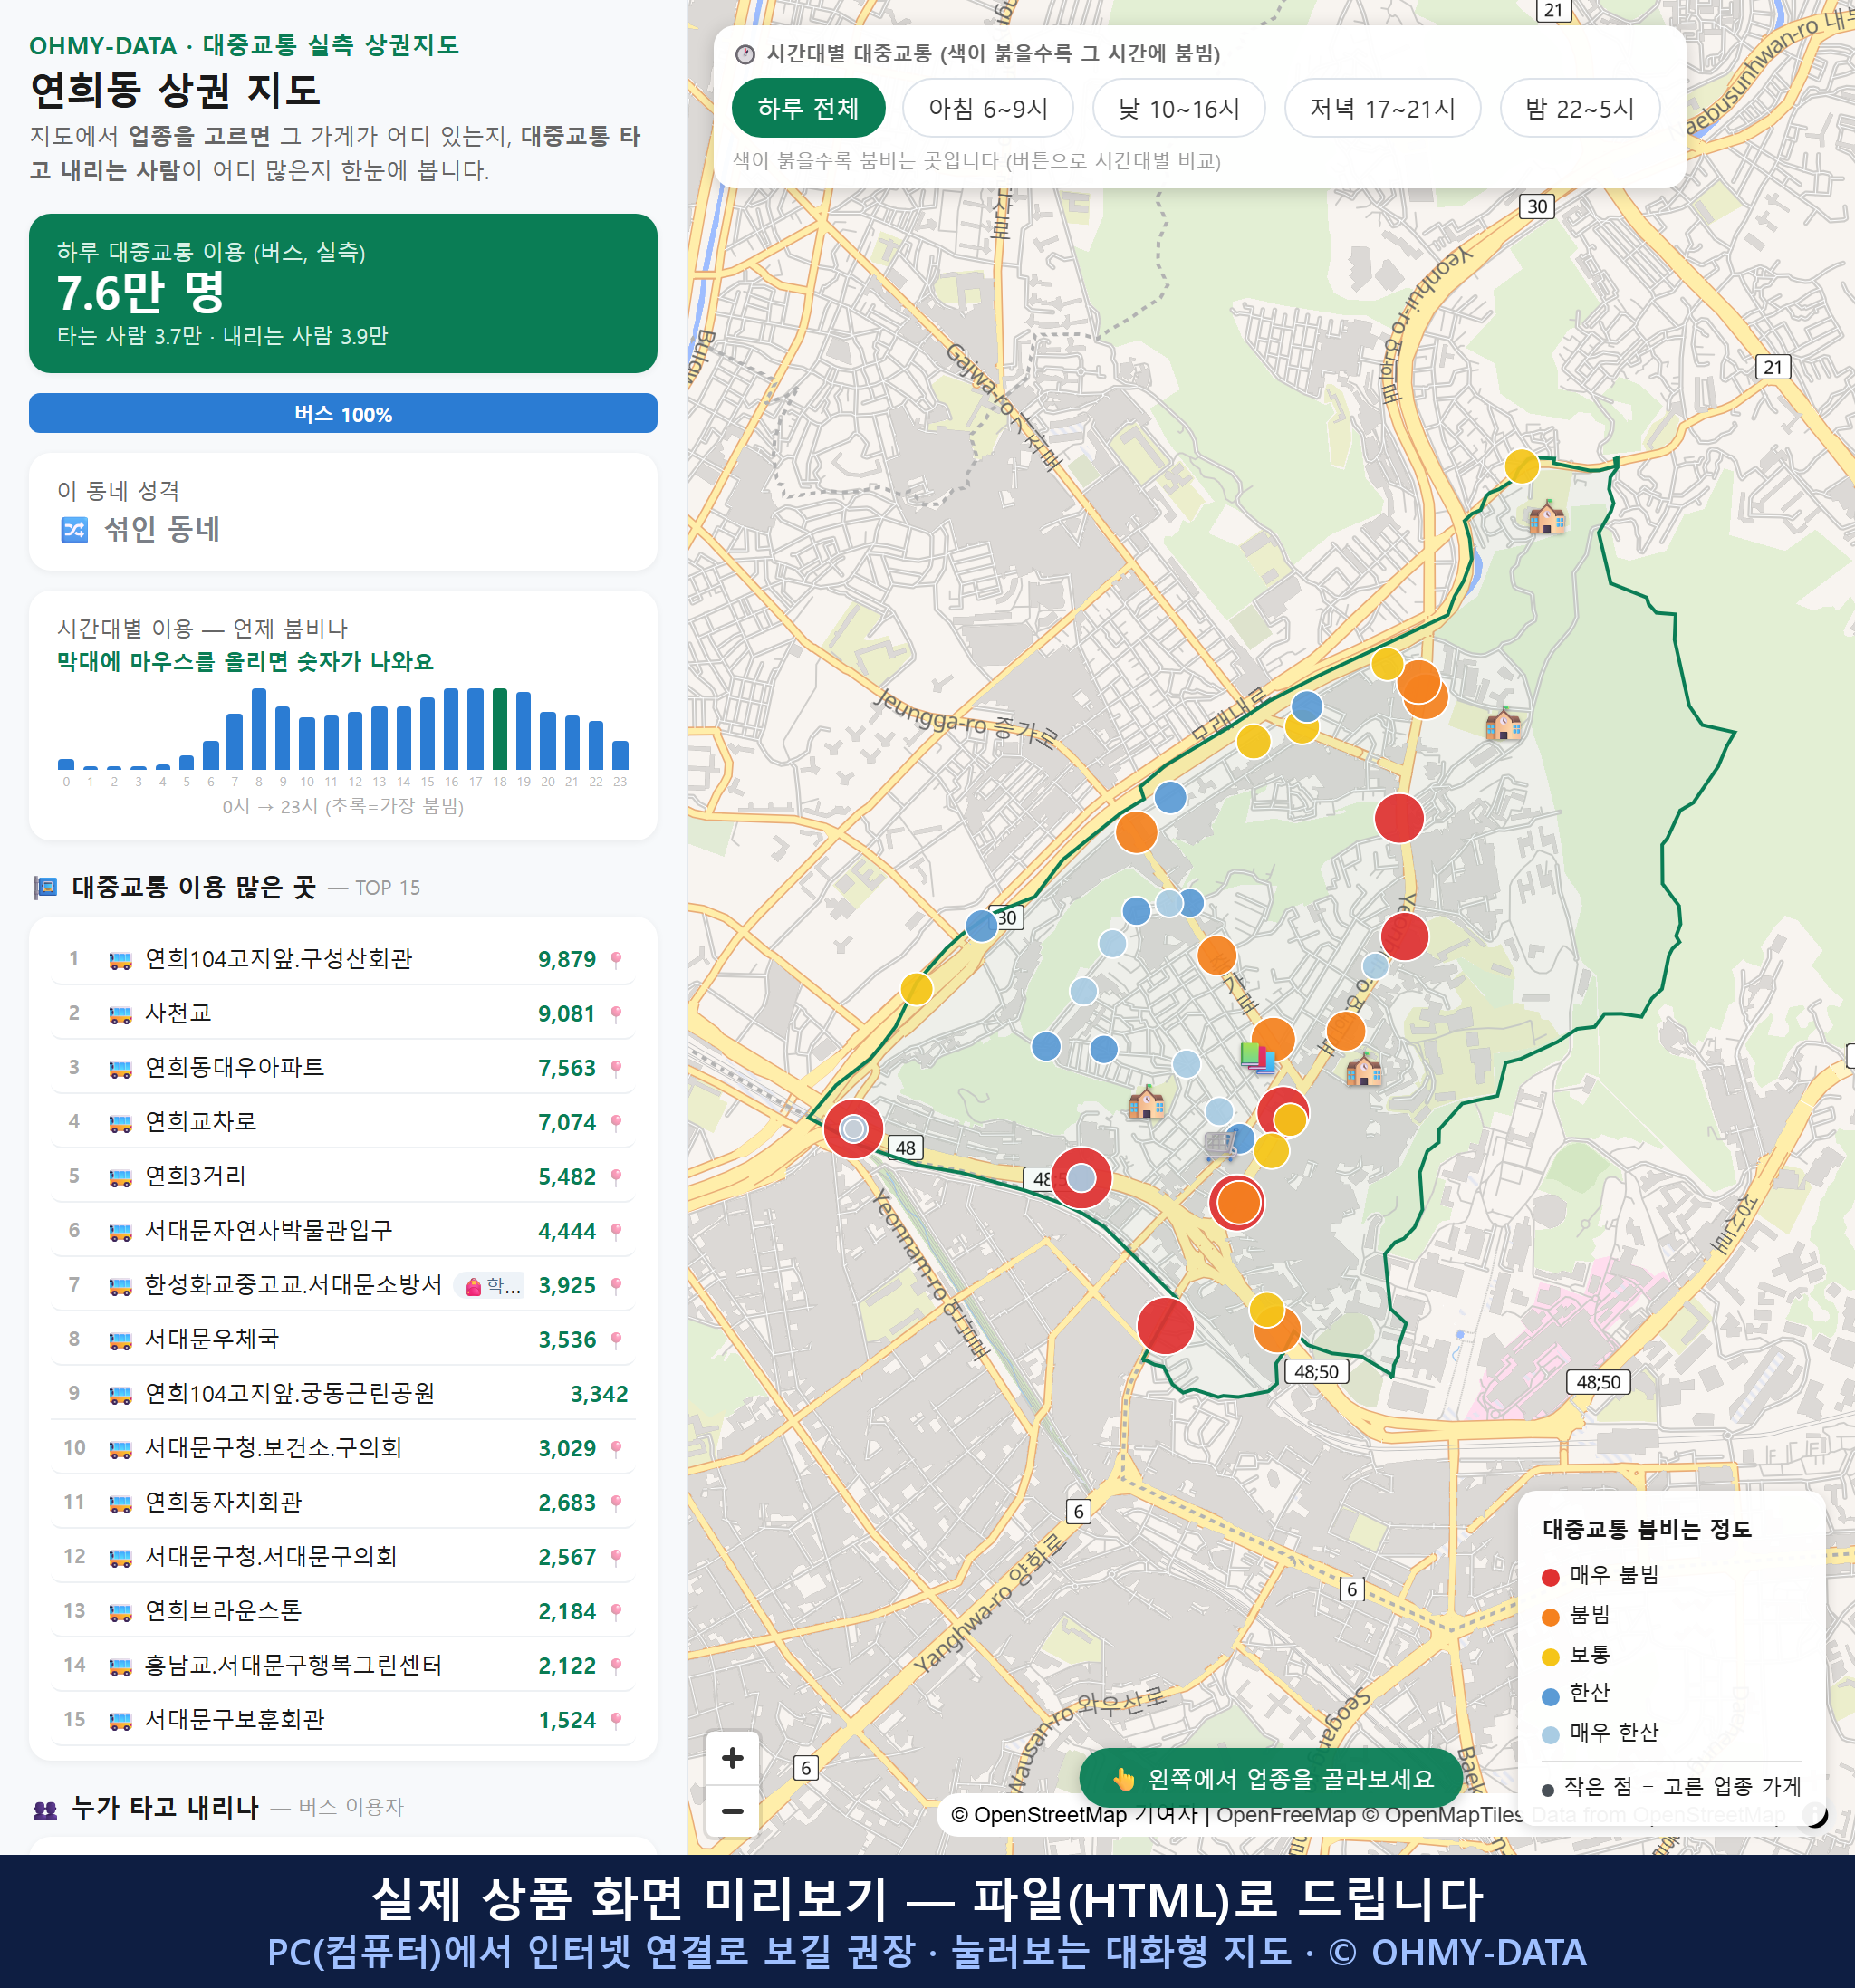Click the red marker left of the 48 shield
This screenshot has height=1988, width=1855.
(x=853, y=1129)
